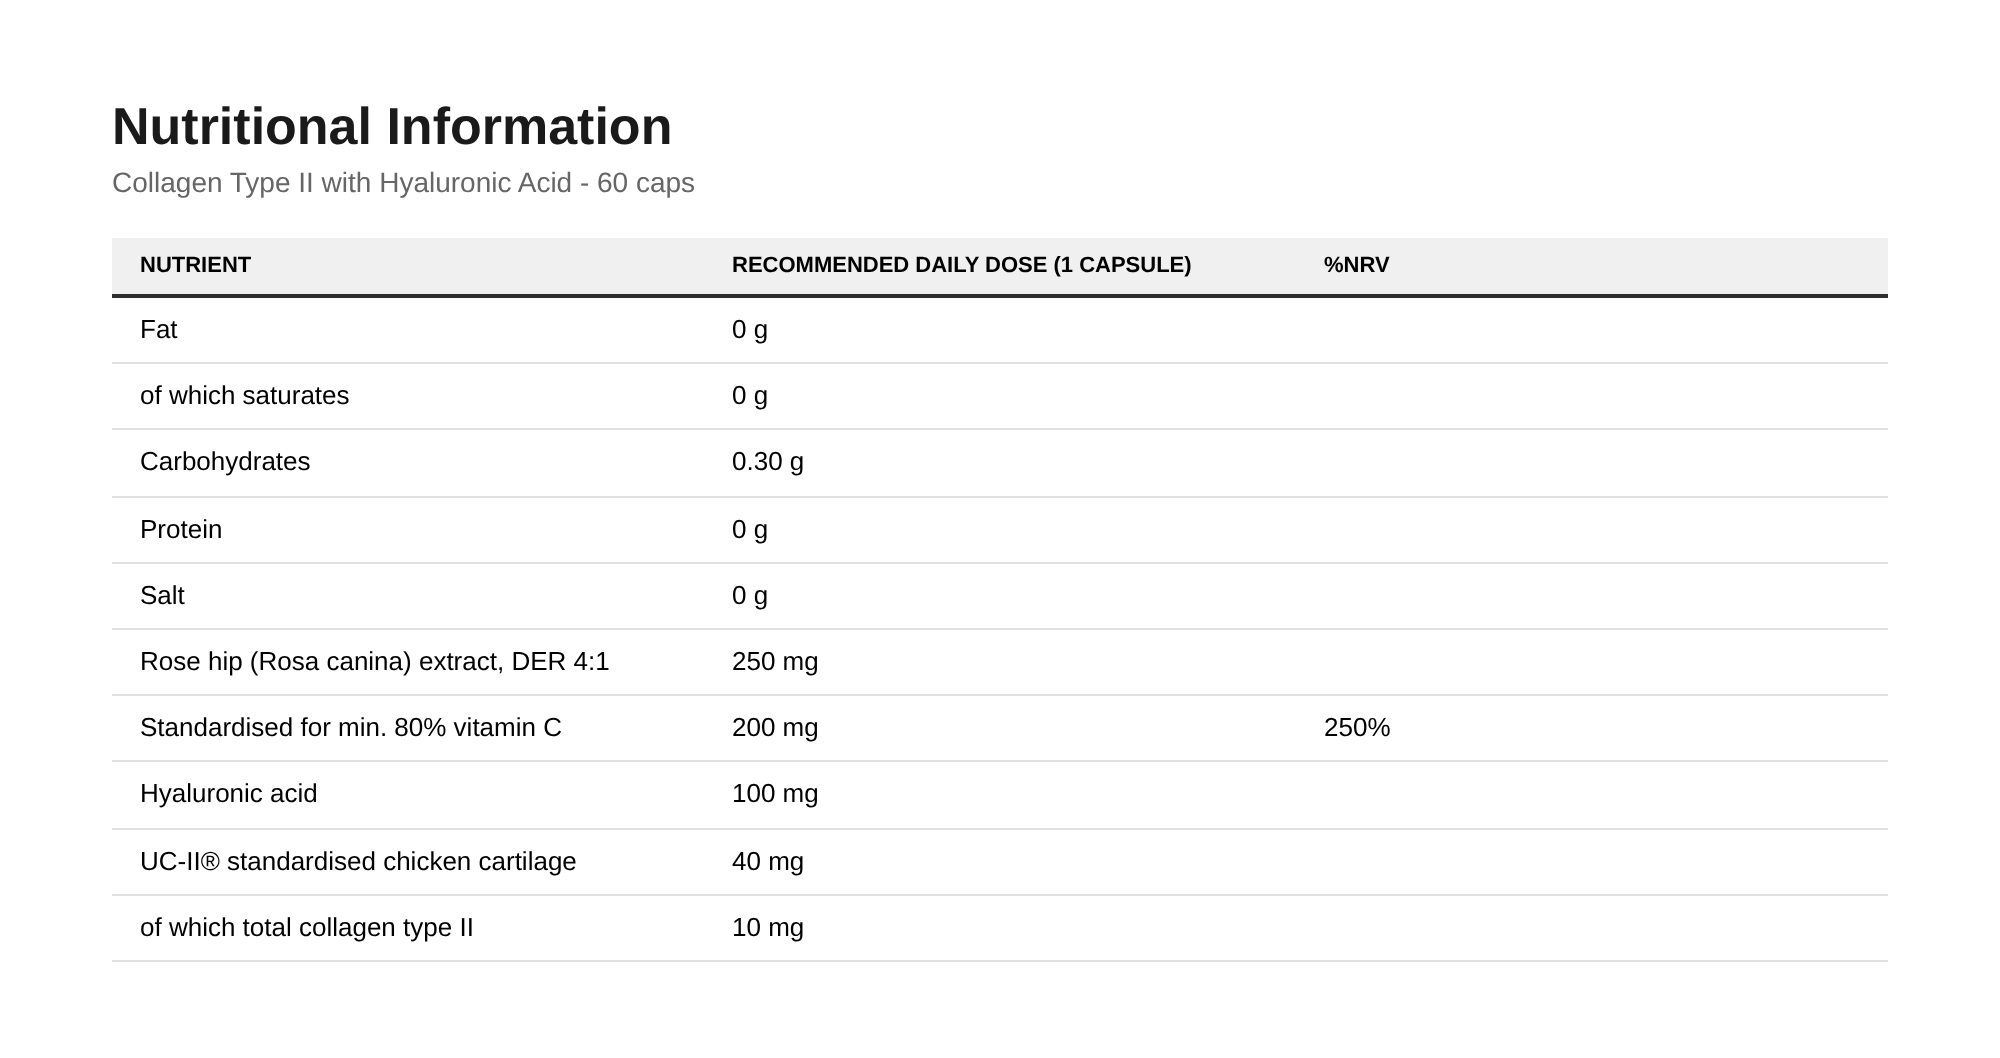Select the UC-II chicken cartilage row label
This screenshot has height=1058, width=2000.
[x=358, y=862]
